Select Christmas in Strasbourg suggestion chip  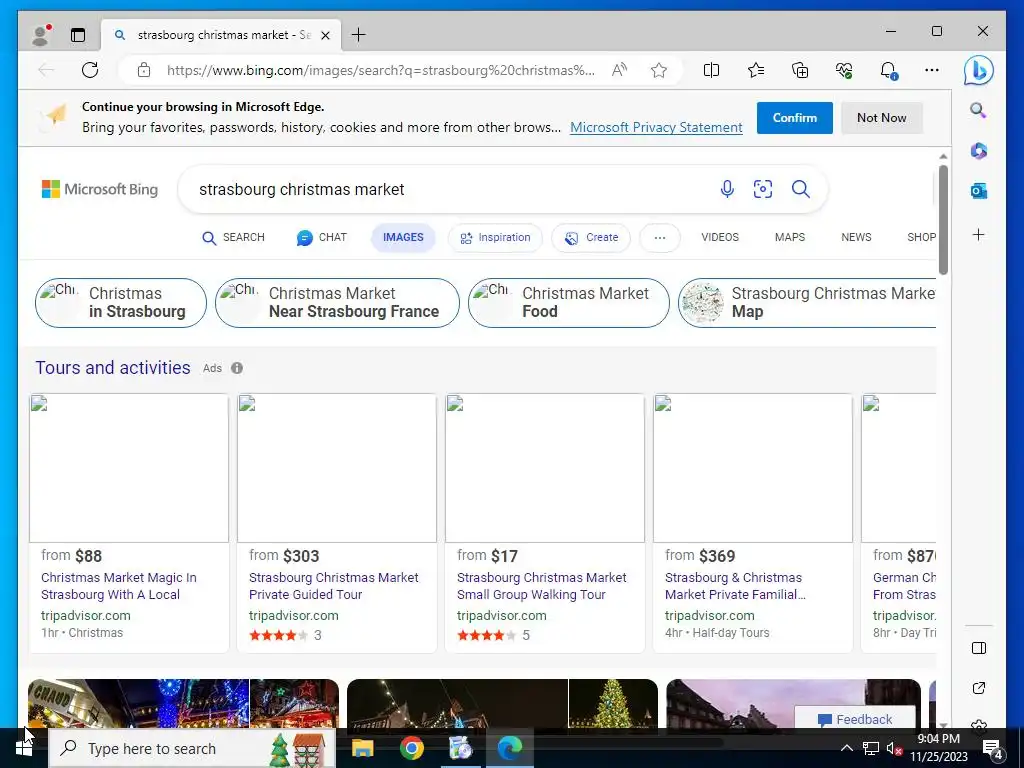tap(121, 303)
